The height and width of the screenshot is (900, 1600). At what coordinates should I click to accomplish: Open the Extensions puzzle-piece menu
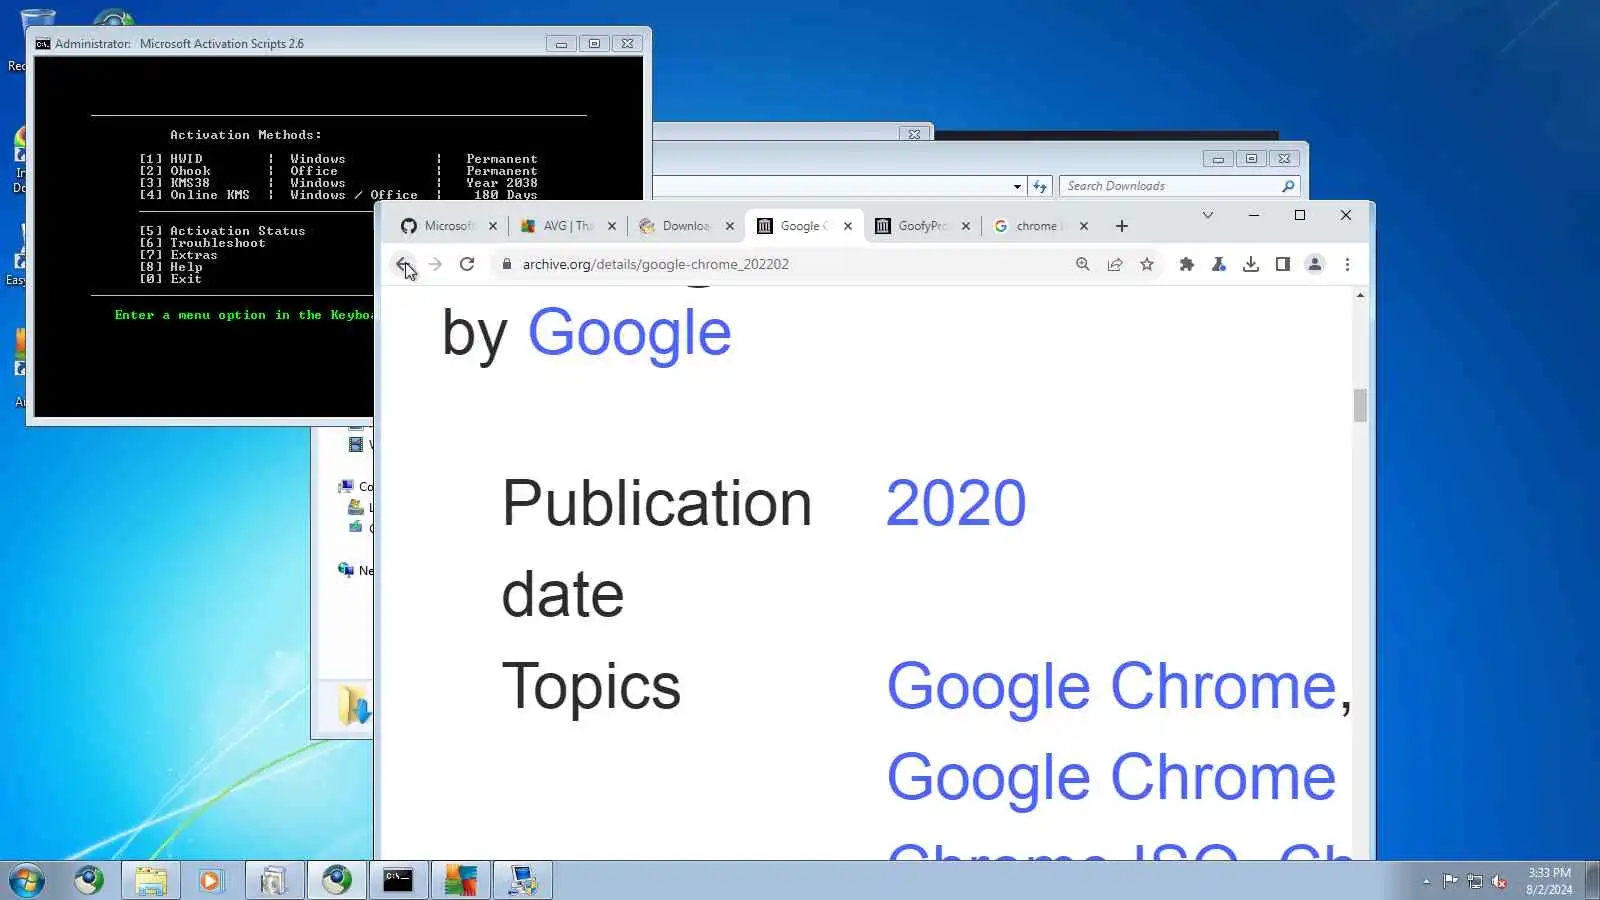point(1187,264)
